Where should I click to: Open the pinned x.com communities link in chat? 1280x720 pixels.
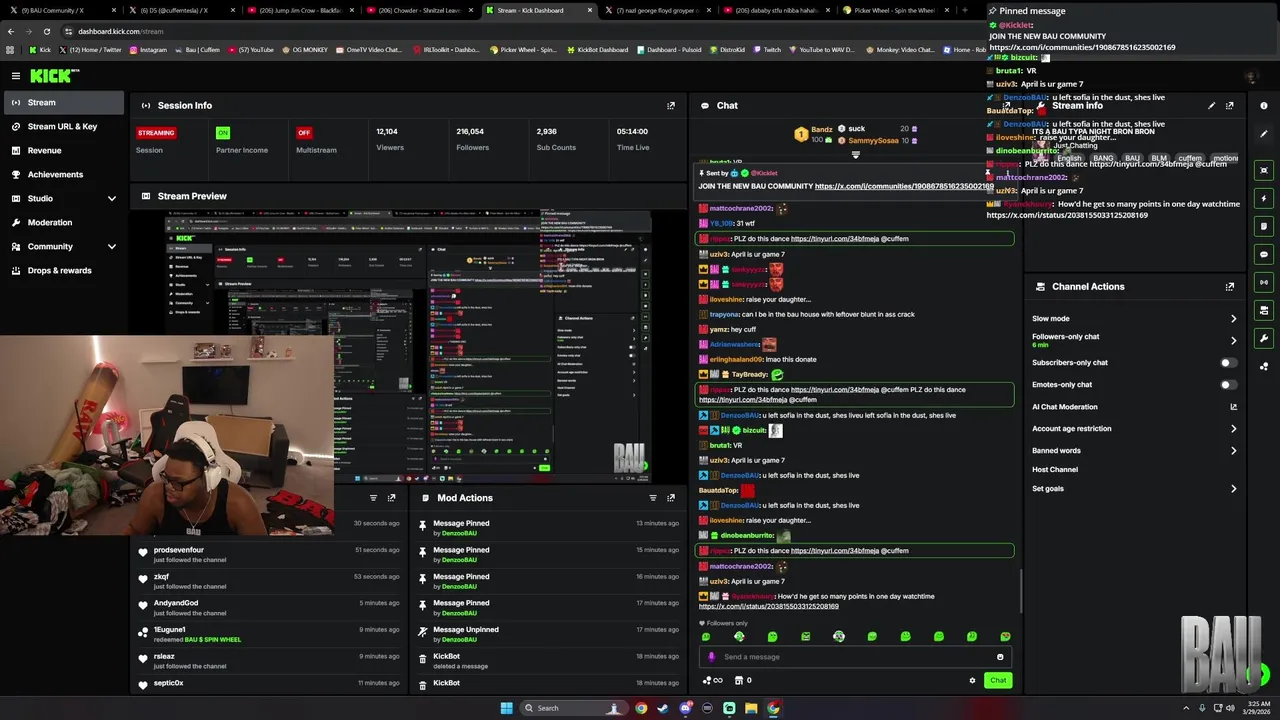(x=904, y=186)
